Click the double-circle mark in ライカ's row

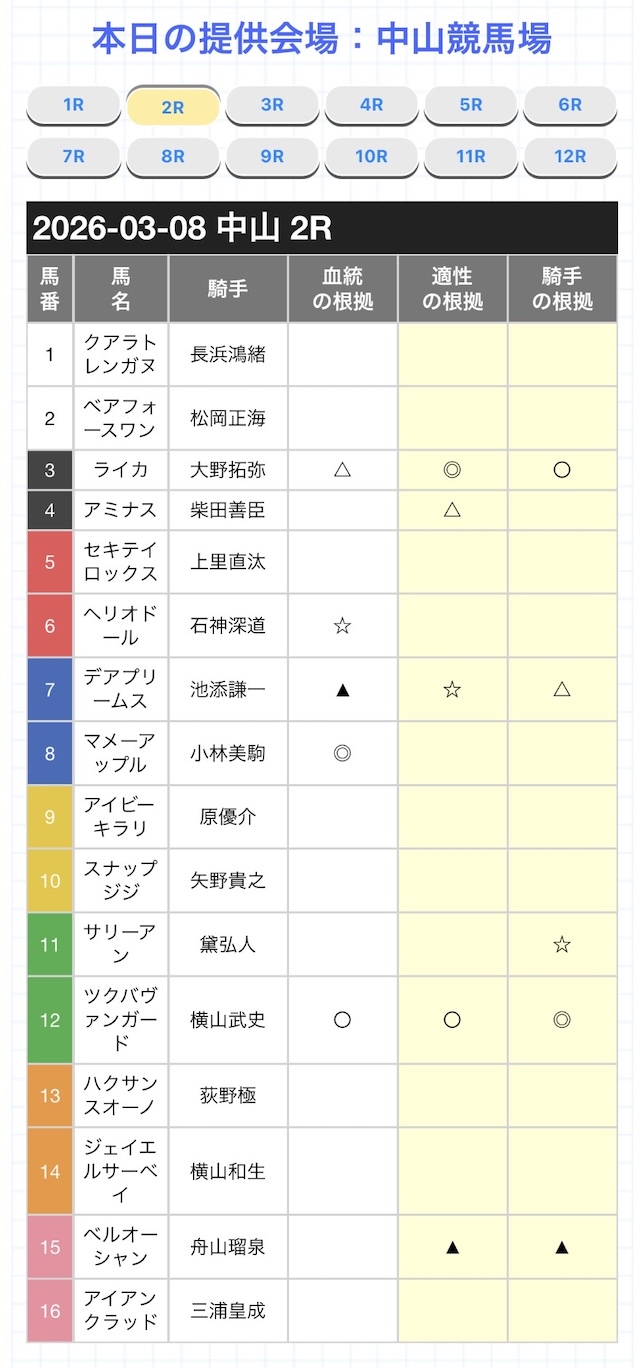pos(452,469)
